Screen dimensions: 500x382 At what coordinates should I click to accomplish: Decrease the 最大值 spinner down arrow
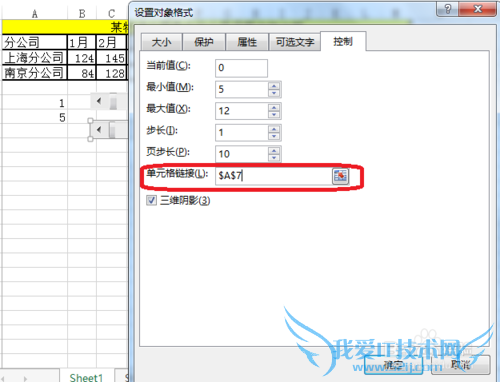pyautogui.click(x=274, y=115)
